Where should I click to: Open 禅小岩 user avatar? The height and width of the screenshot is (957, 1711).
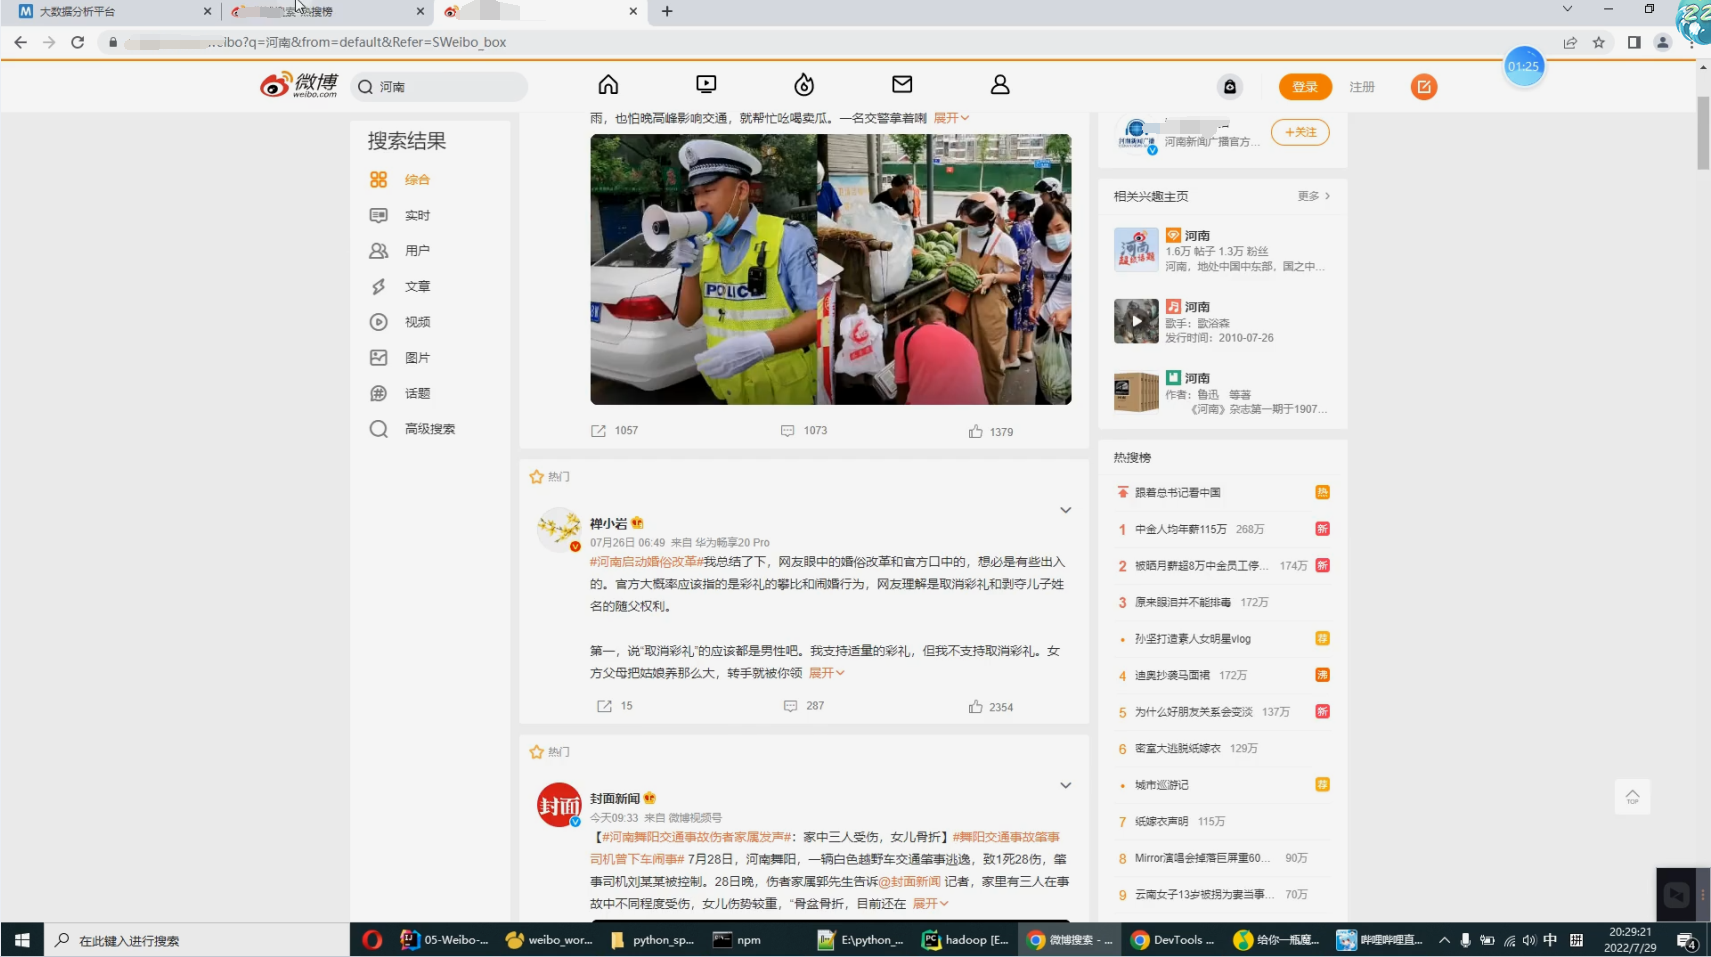pyautogui.click(x=559, y=529)
